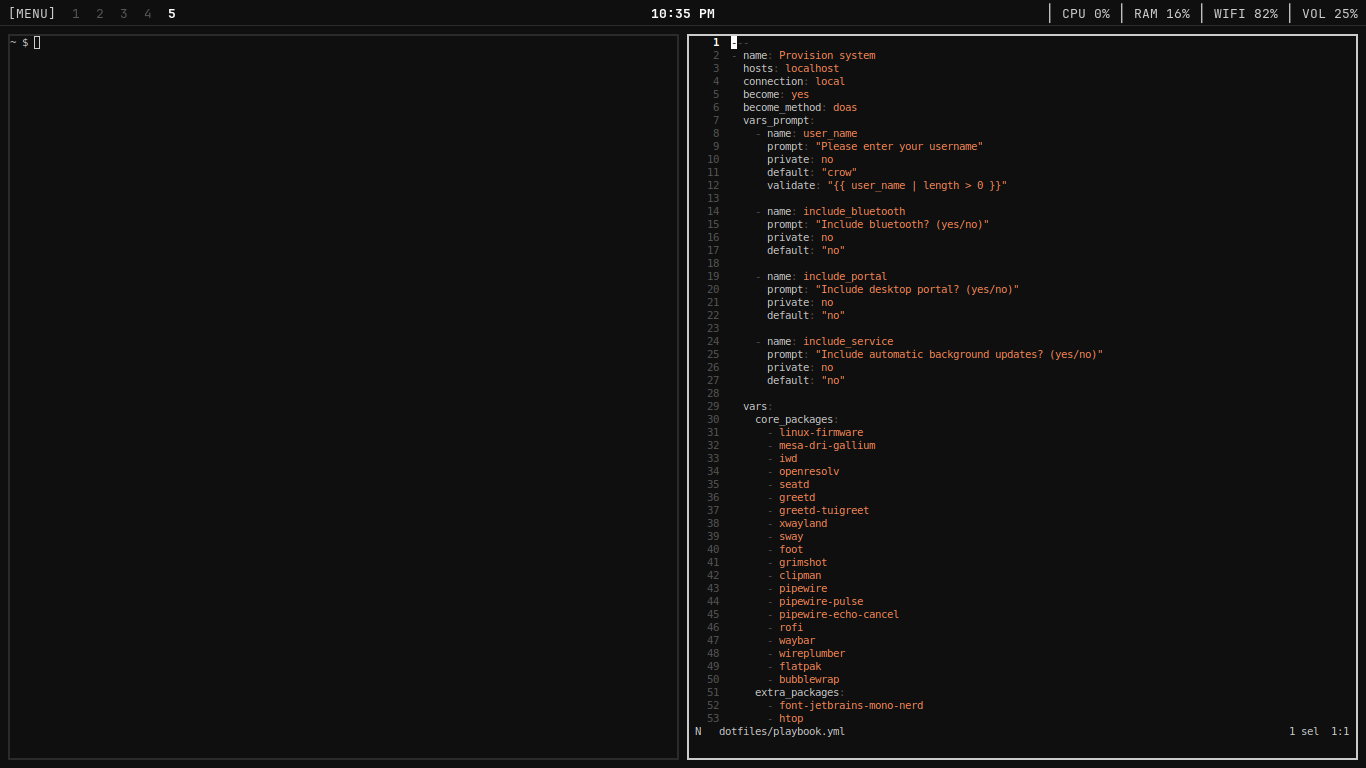Click the 'iwd' package entry

[x=788, y=459]
